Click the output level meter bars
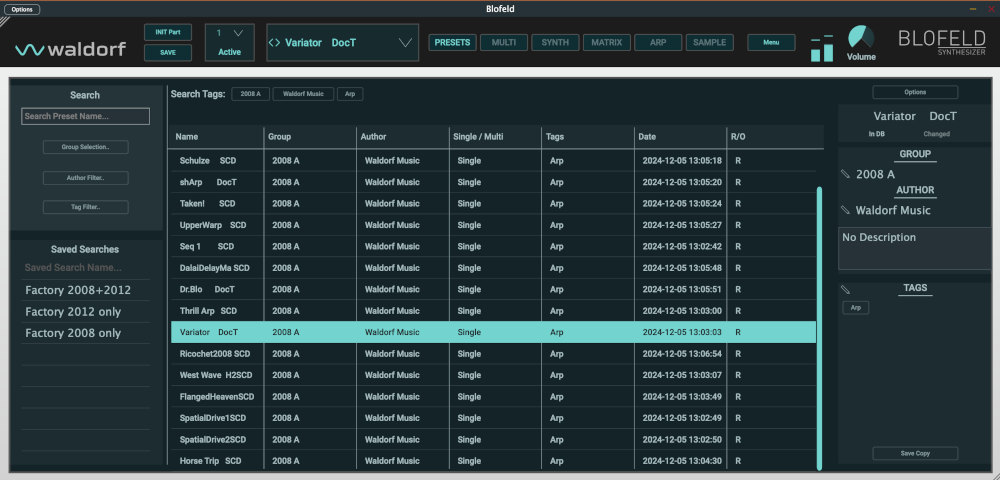Viewport: 1000px width, 480px height. click(821, 48)
